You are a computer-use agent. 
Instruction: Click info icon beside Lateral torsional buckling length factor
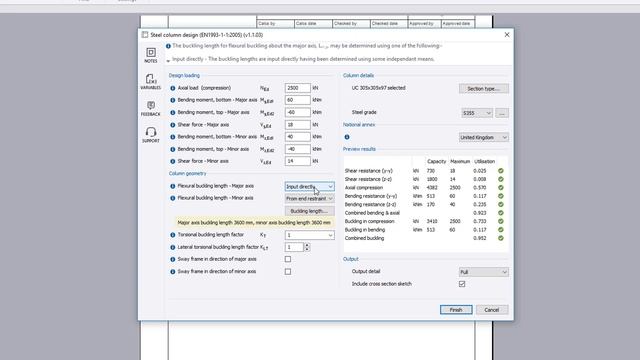(x=173, y=247)
